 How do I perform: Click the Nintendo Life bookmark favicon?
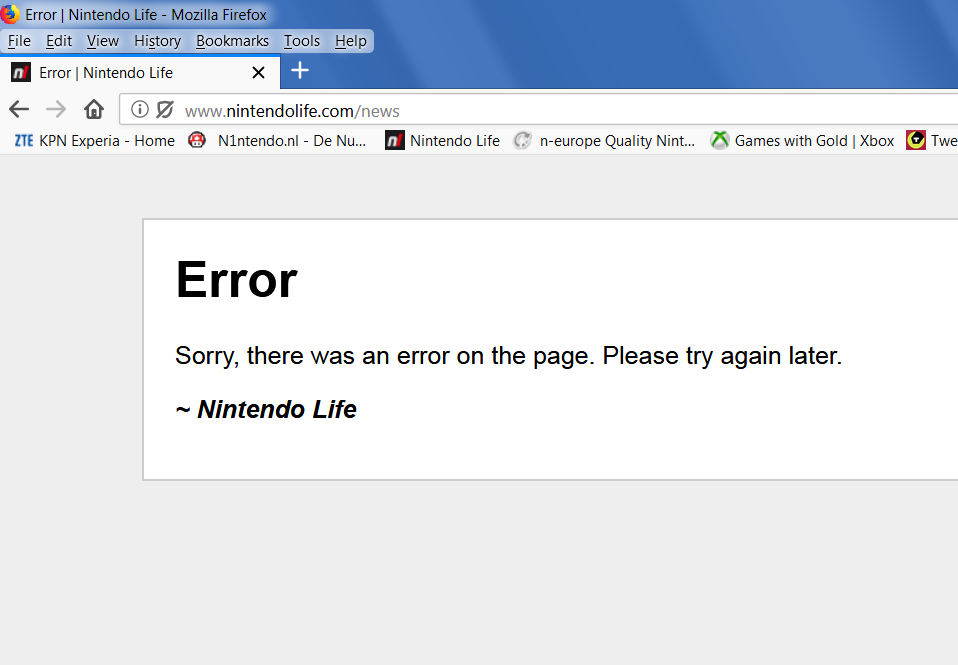pos(395,141)
